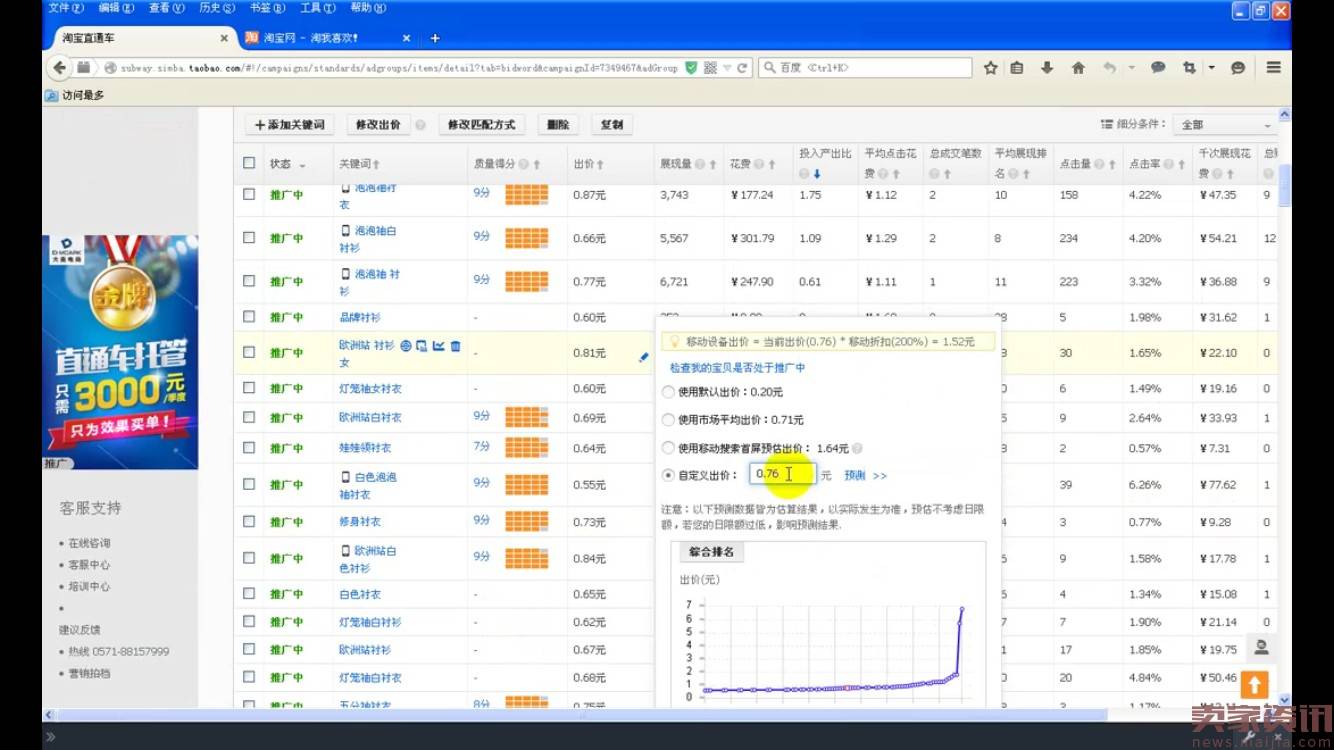1334x750 pixels.
Task: Open the 查看 menu
Action: (x=166, y=8)
